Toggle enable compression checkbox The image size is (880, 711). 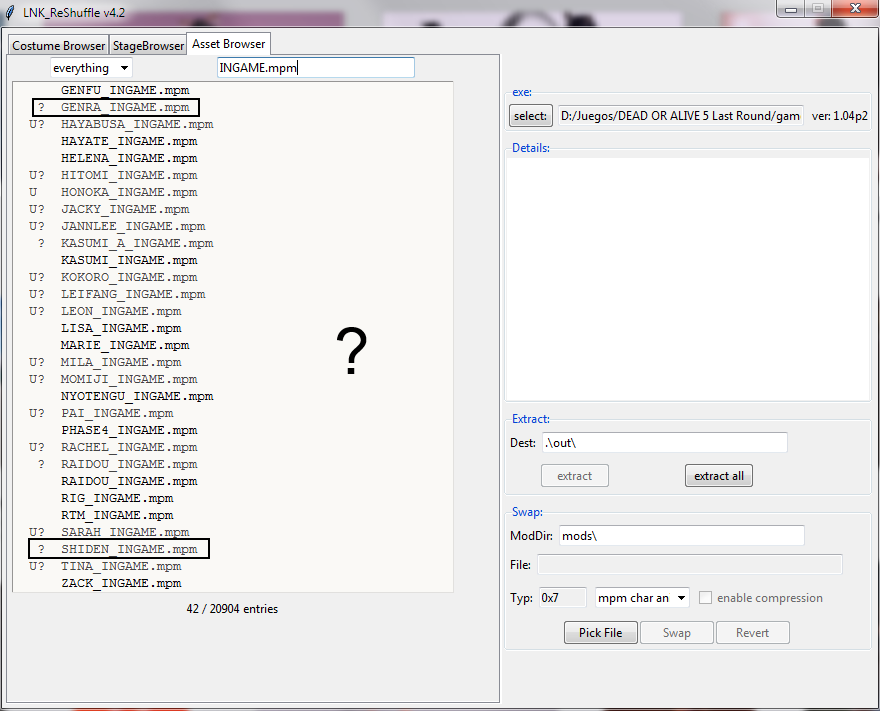point(706,598)
